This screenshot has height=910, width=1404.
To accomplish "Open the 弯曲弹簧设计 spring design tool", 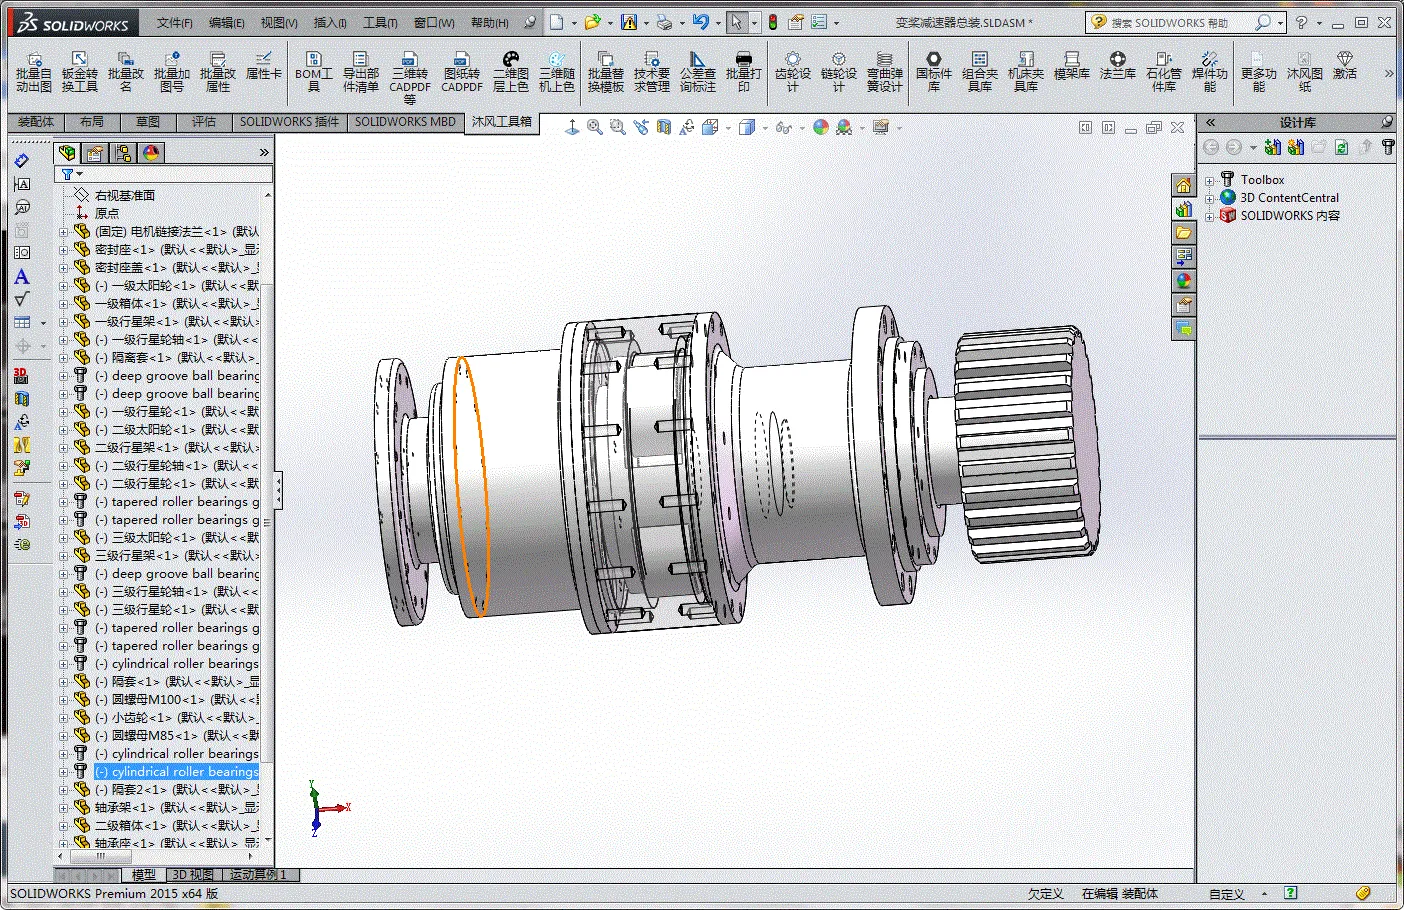I will pyautogui.click(x=884, y=72).
